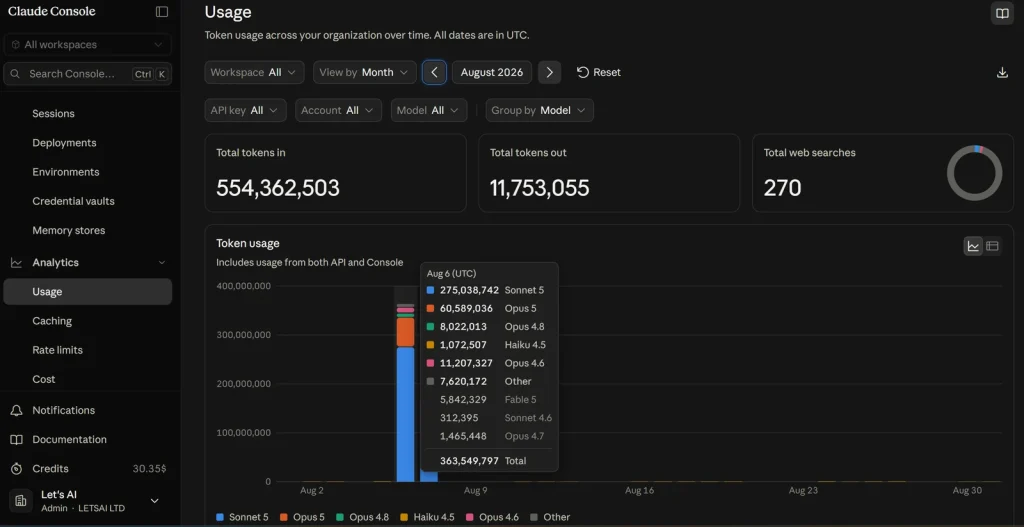Switch token usage to table view icon
This screenshot has height=527, width=1024.
pyautogui.click(x=992, y=246)
